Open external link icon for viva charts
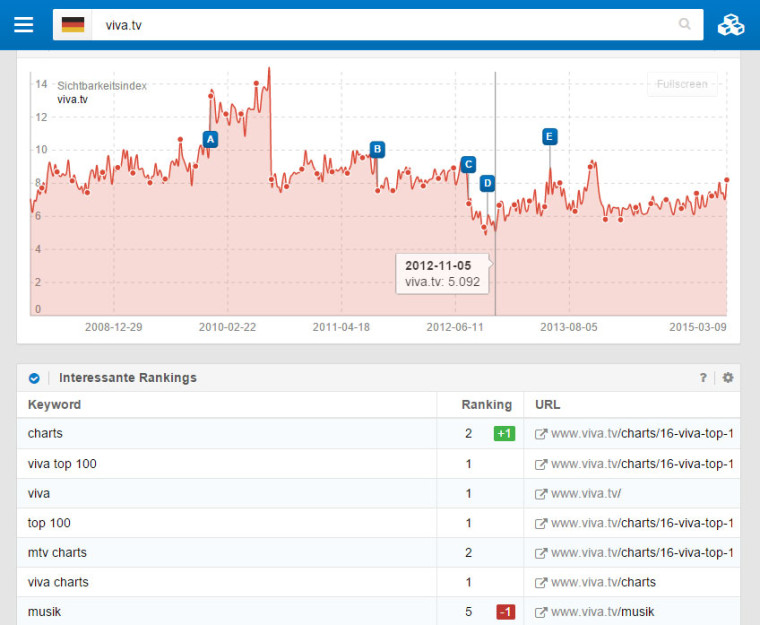Image resolution: width=760 pixels, height=625 pixels. click(540, 583)
